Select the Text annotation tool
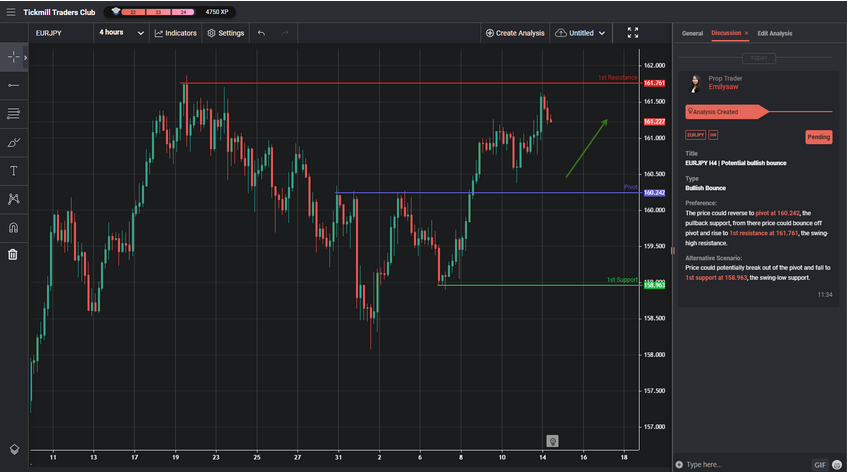 click(x=14, y=171)
